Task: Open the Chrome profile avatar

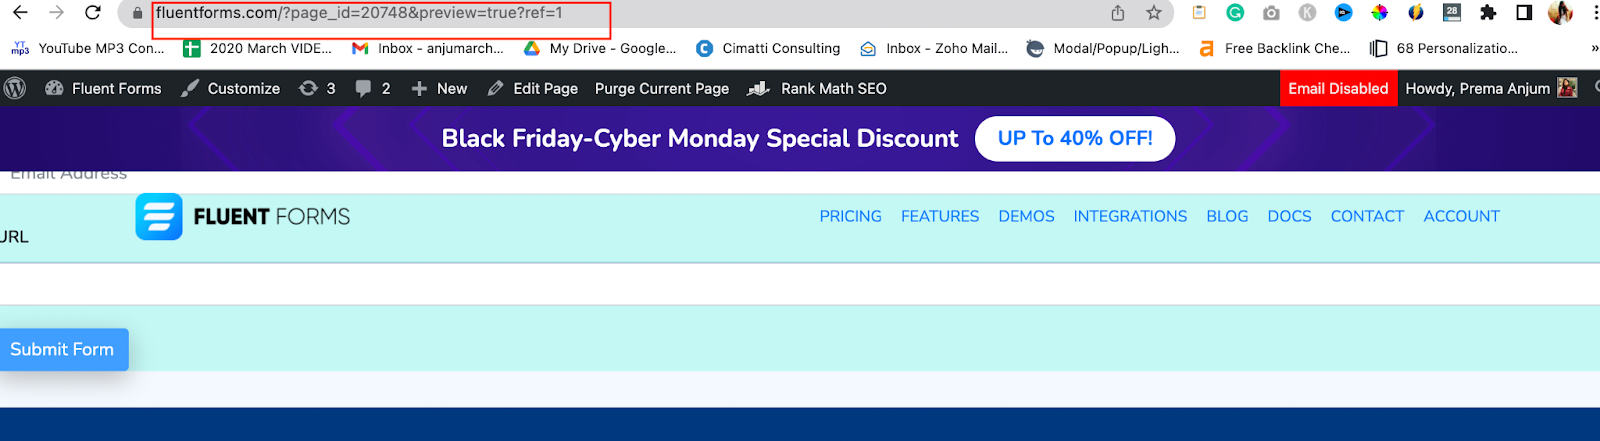Action: pyautogui.click(x=1560, y=13)
